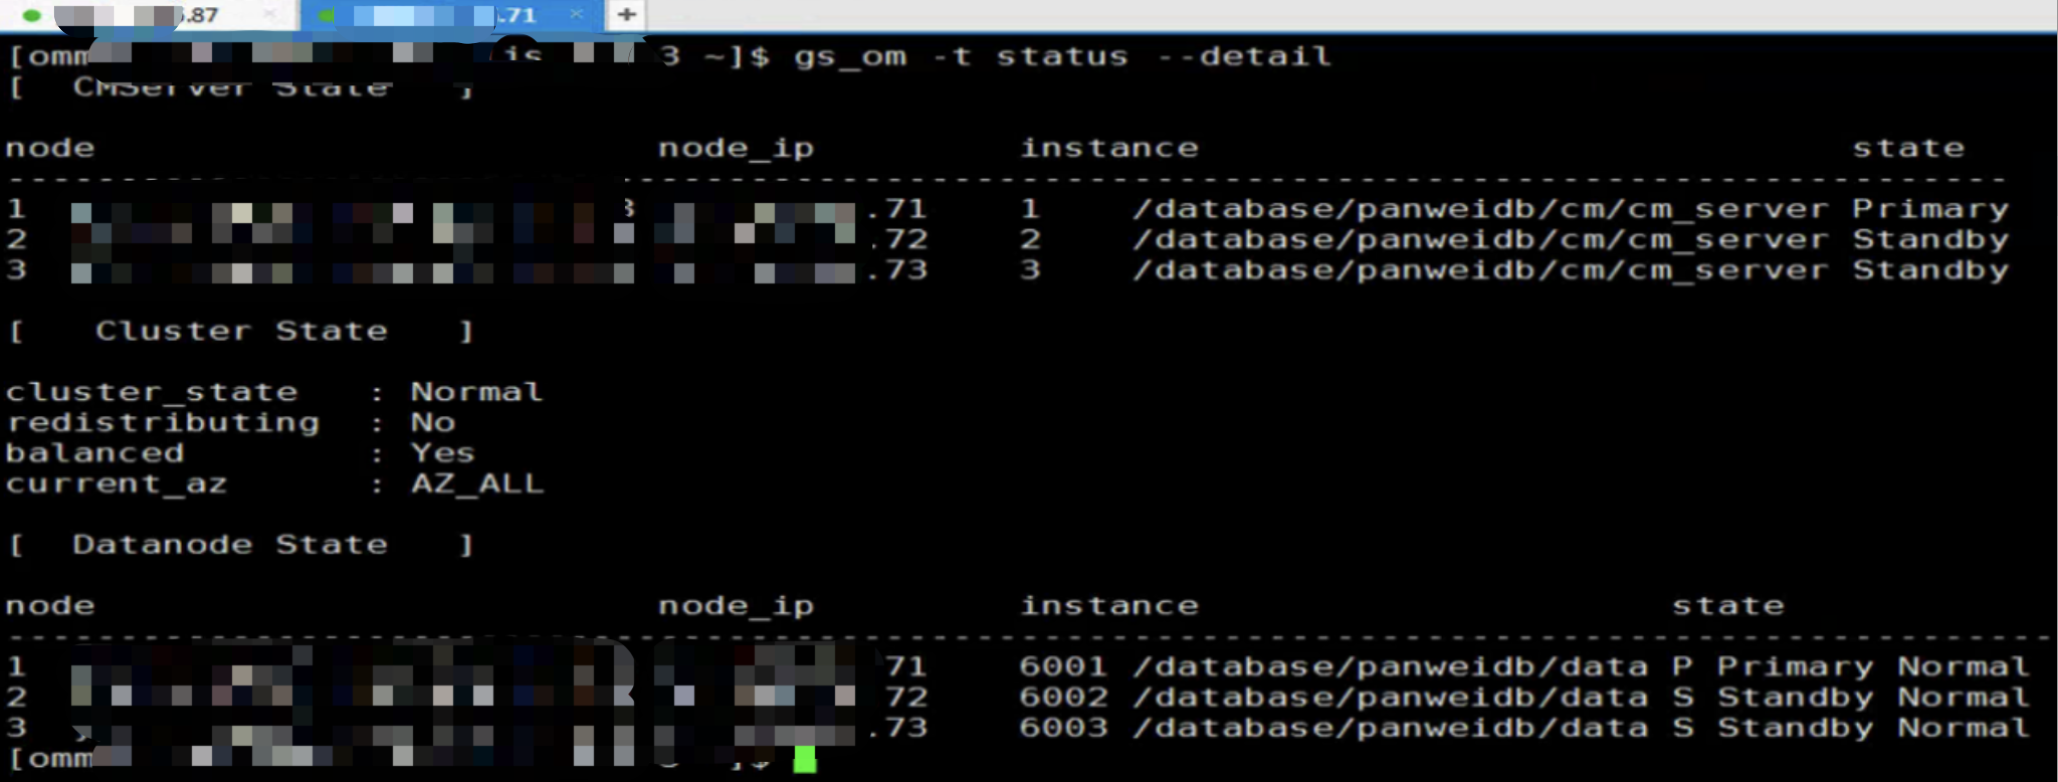
Task: Click the cm_server path of instance 3
Action: [x=1480, y=270]
